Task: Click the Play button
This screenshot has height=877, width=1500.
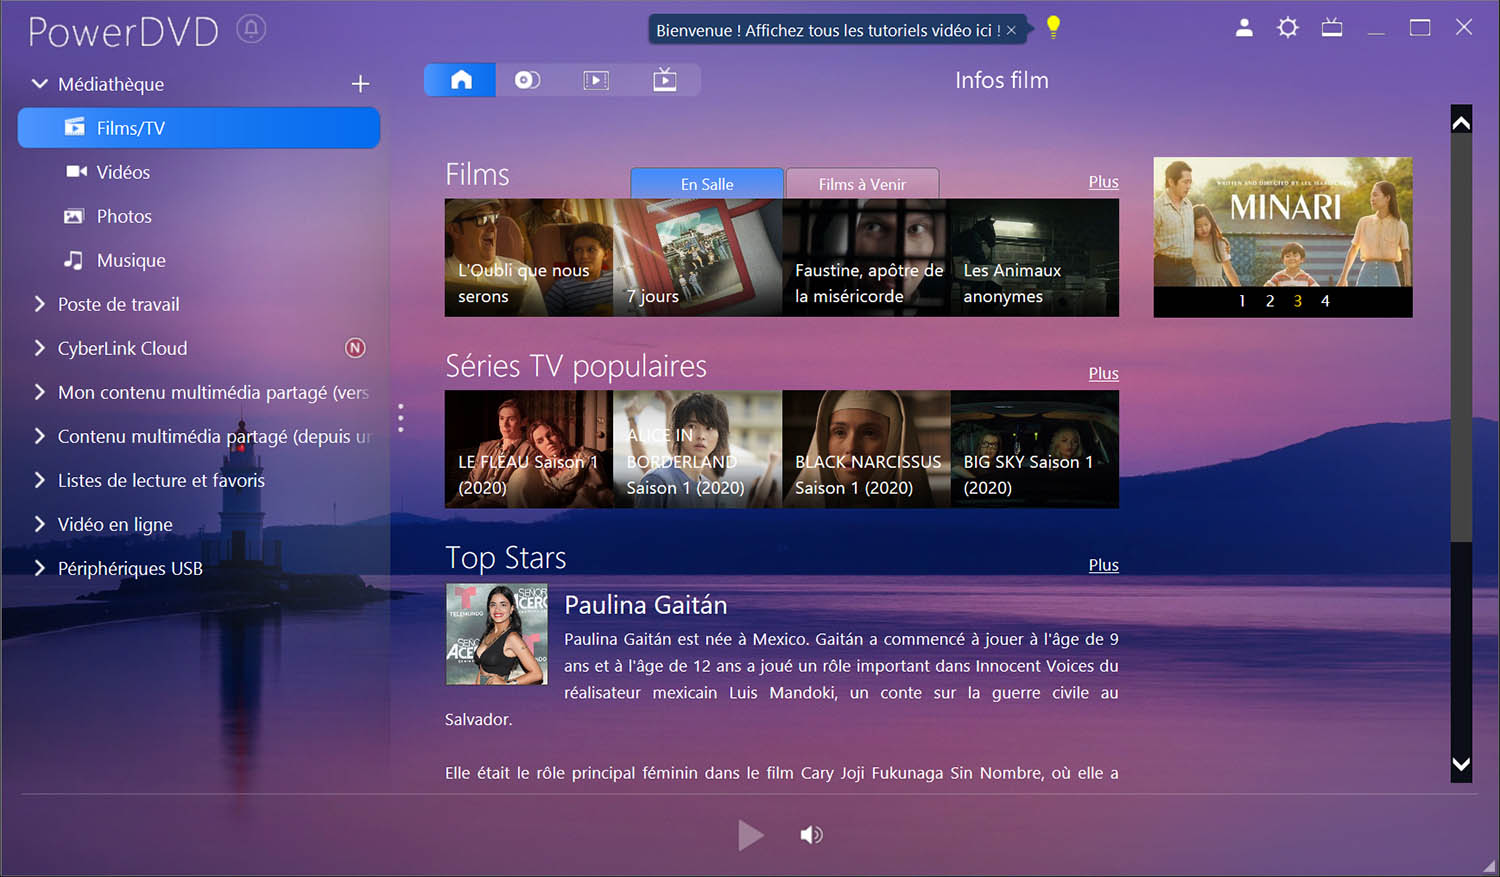Action: 750,835
